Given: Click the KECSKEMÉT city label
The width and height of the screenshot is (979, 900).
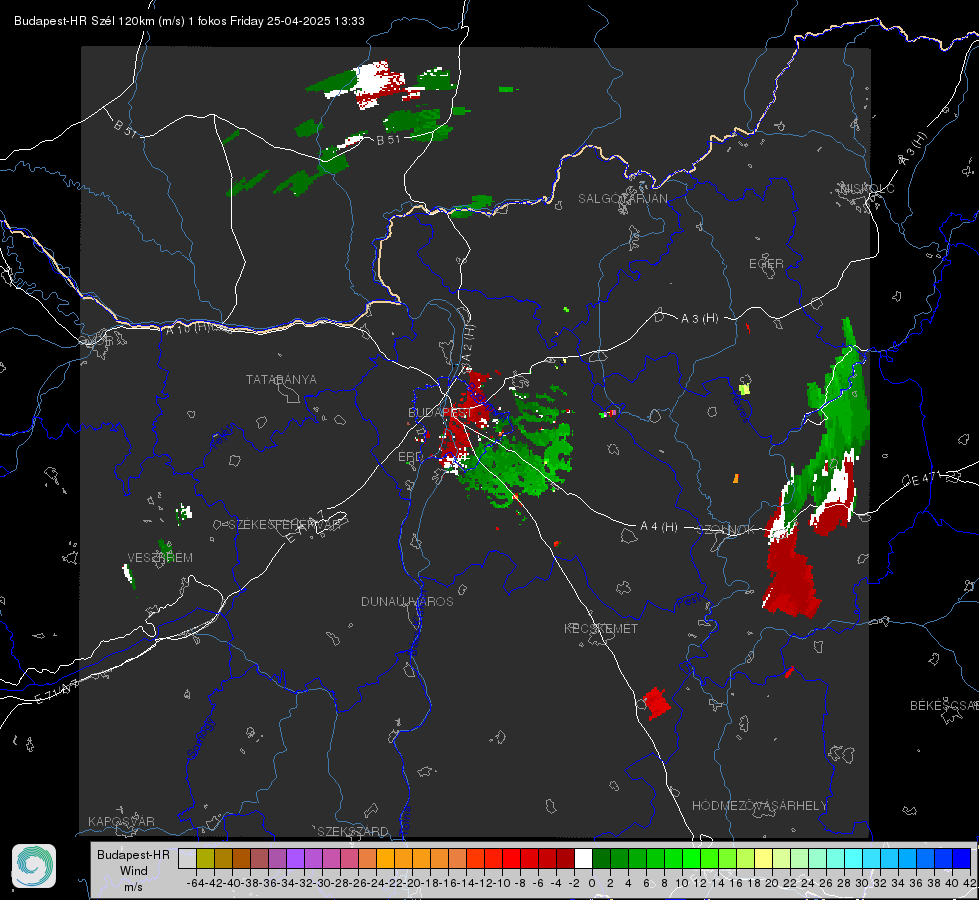Looking at the screenshot, I should tap(601, 628).
